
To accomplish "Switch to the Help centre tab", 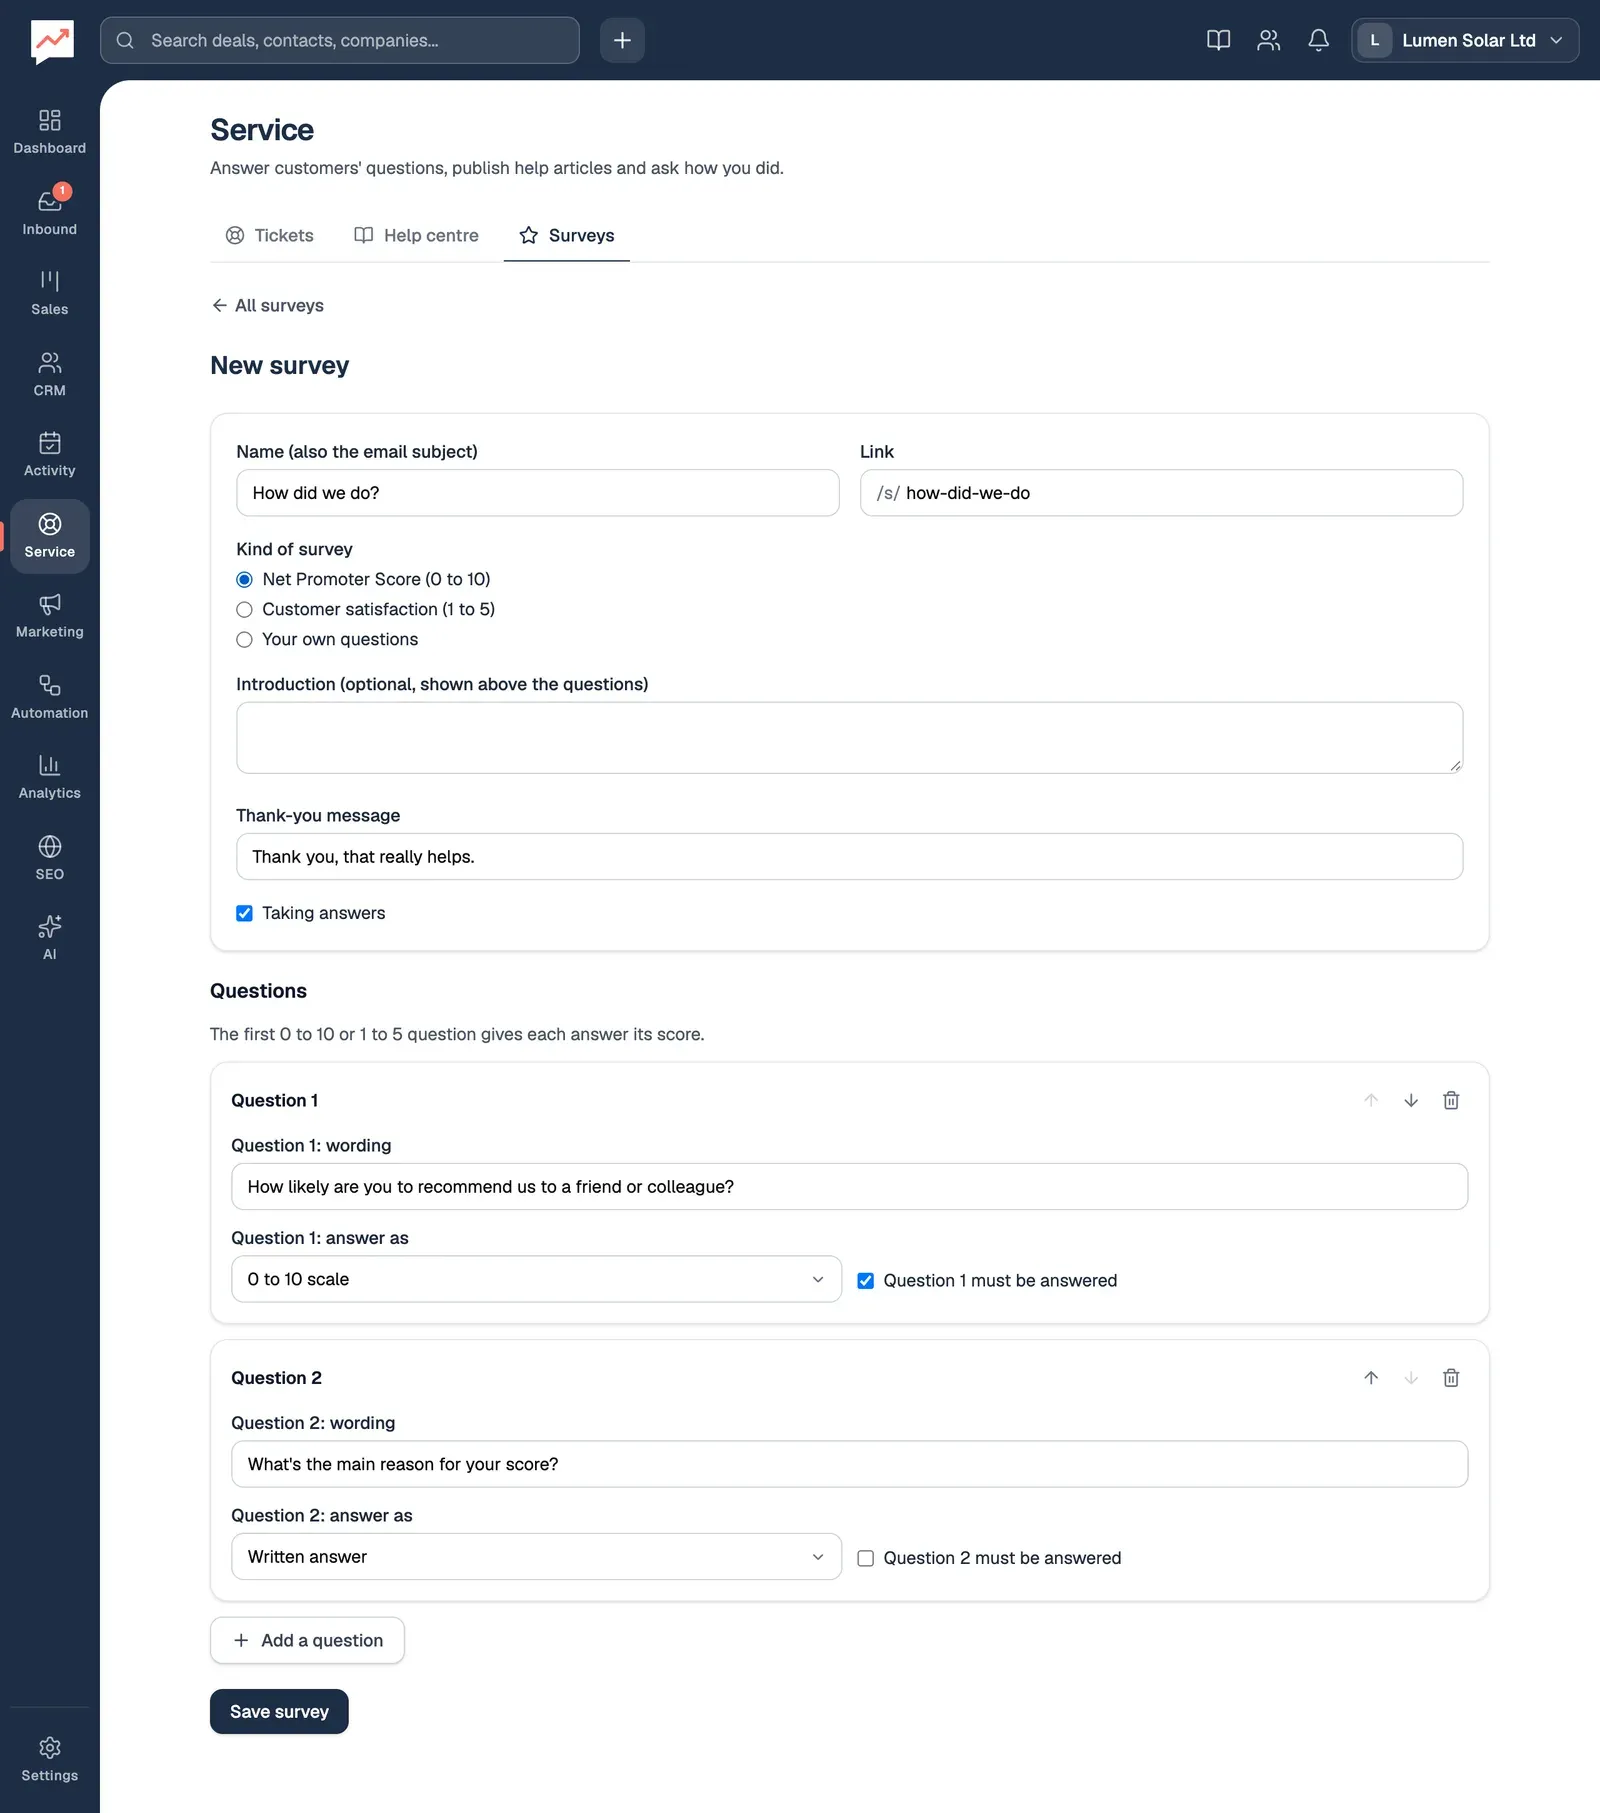I will pos(416,236).
